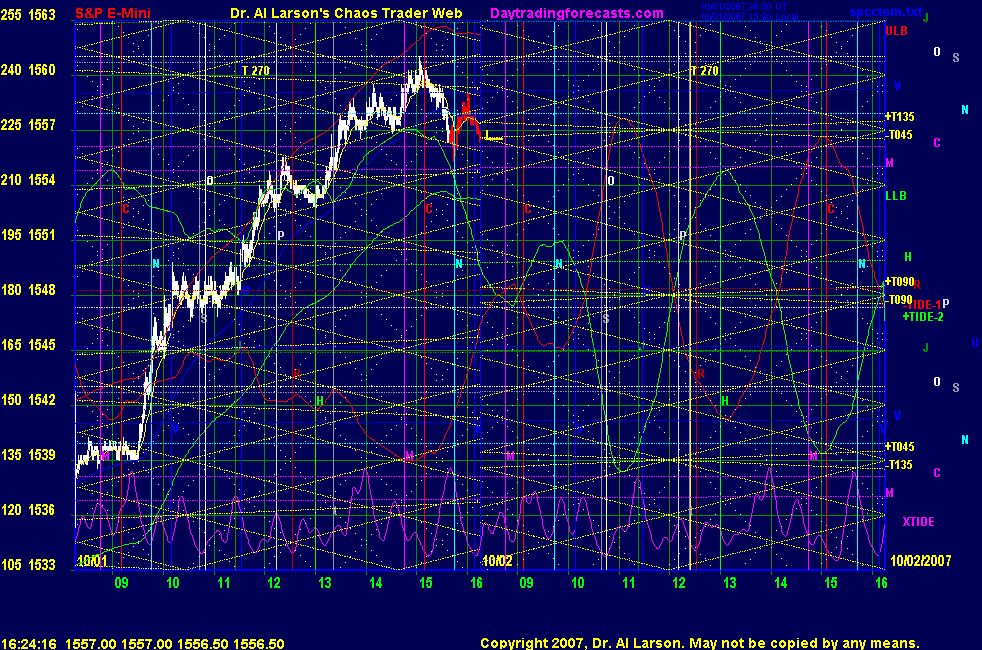The image size is (982, 650).
Task: Click the '165 1545' price axis label
Action: point(28,344)
